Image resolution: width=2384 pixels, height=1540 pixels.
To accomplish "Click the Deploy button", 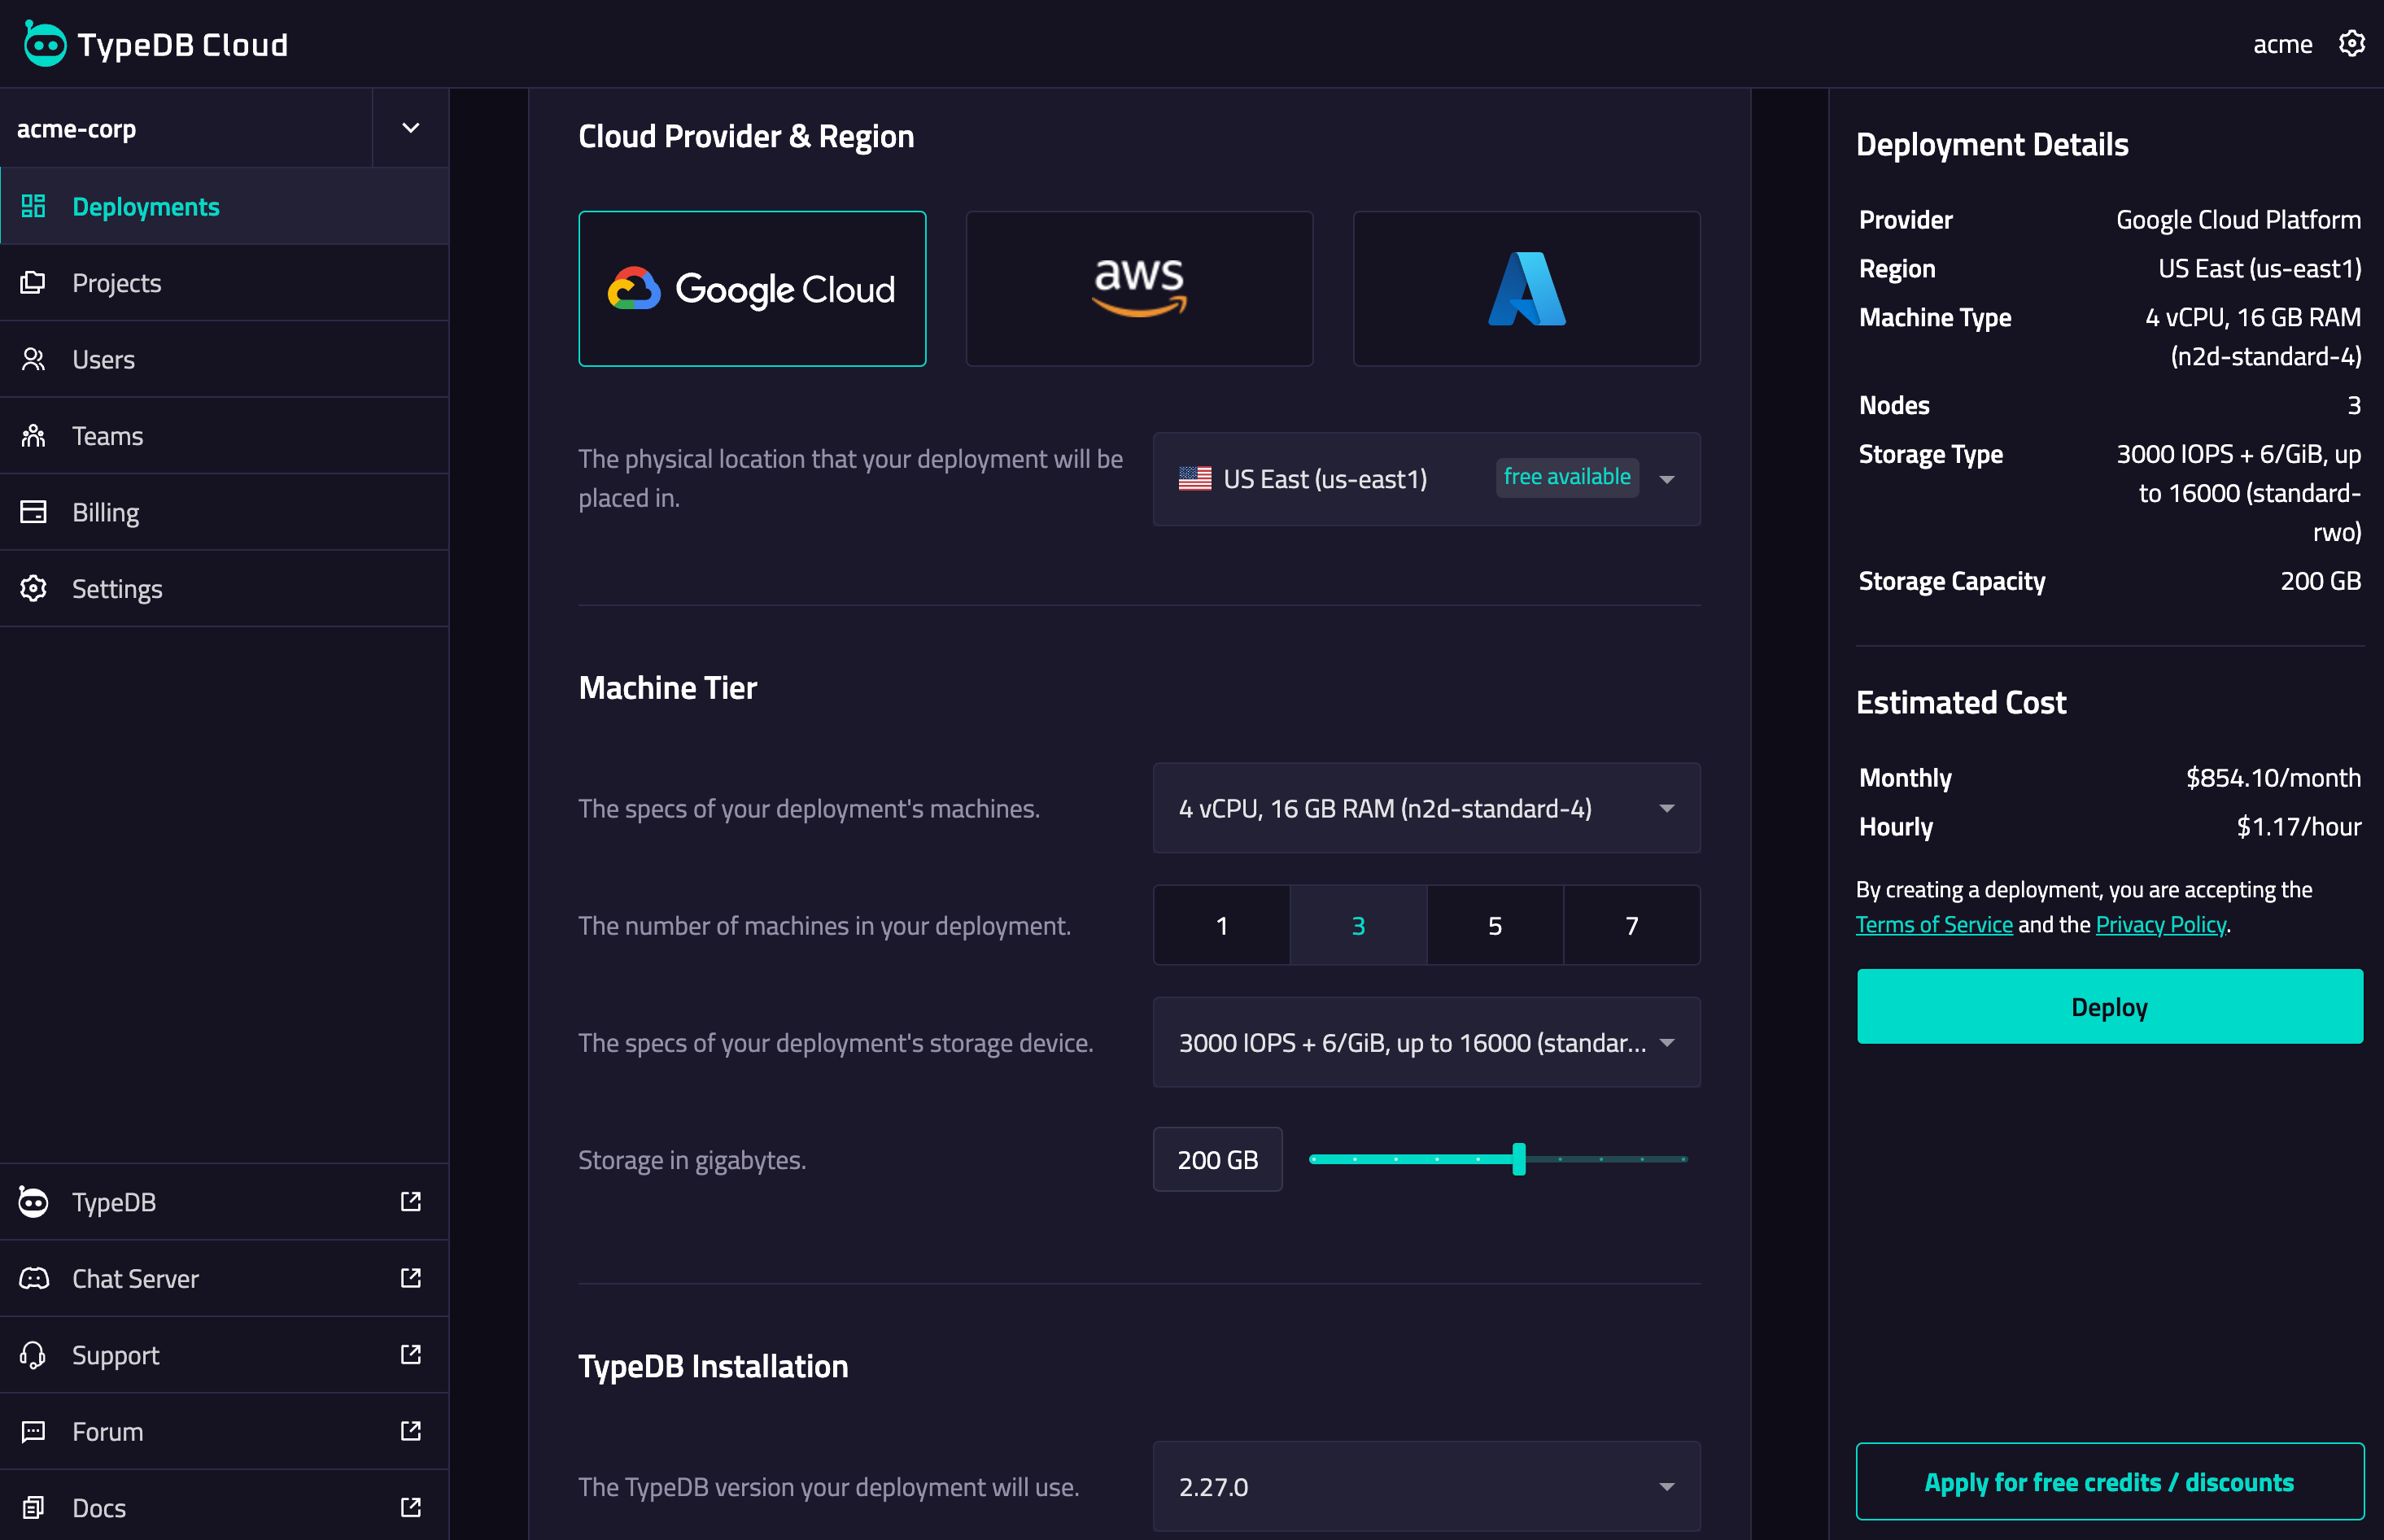I will [2109, 1006].
